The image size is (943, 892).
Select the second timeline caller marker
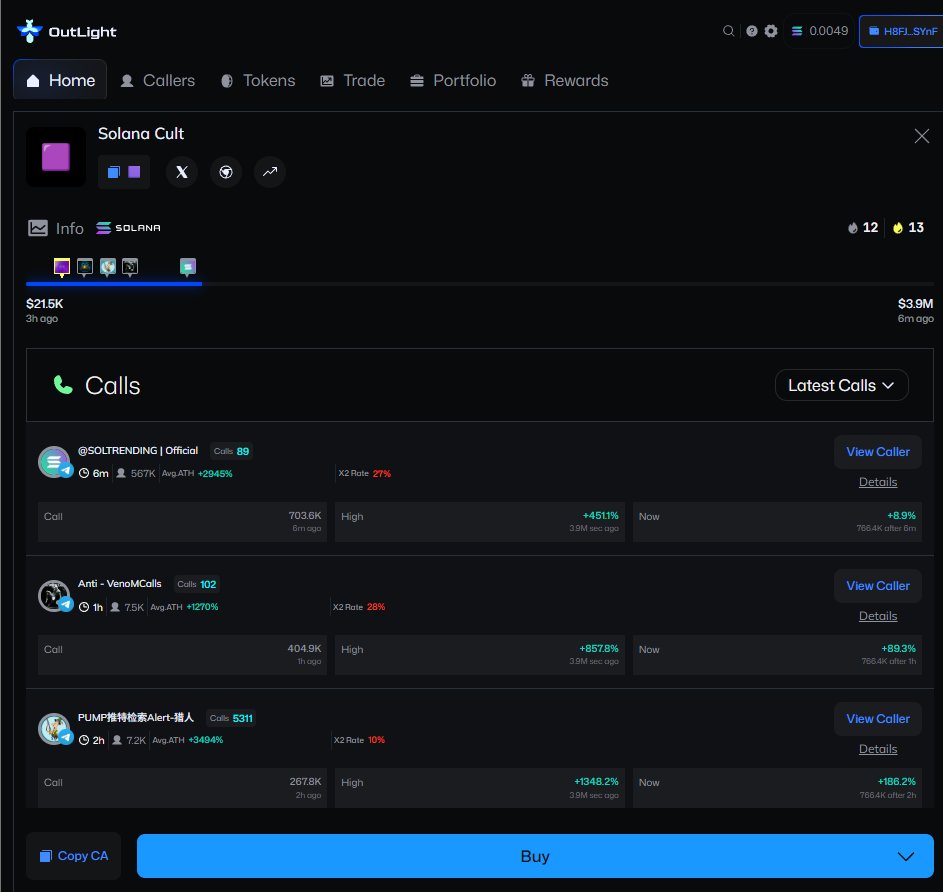tap(85, 266)
